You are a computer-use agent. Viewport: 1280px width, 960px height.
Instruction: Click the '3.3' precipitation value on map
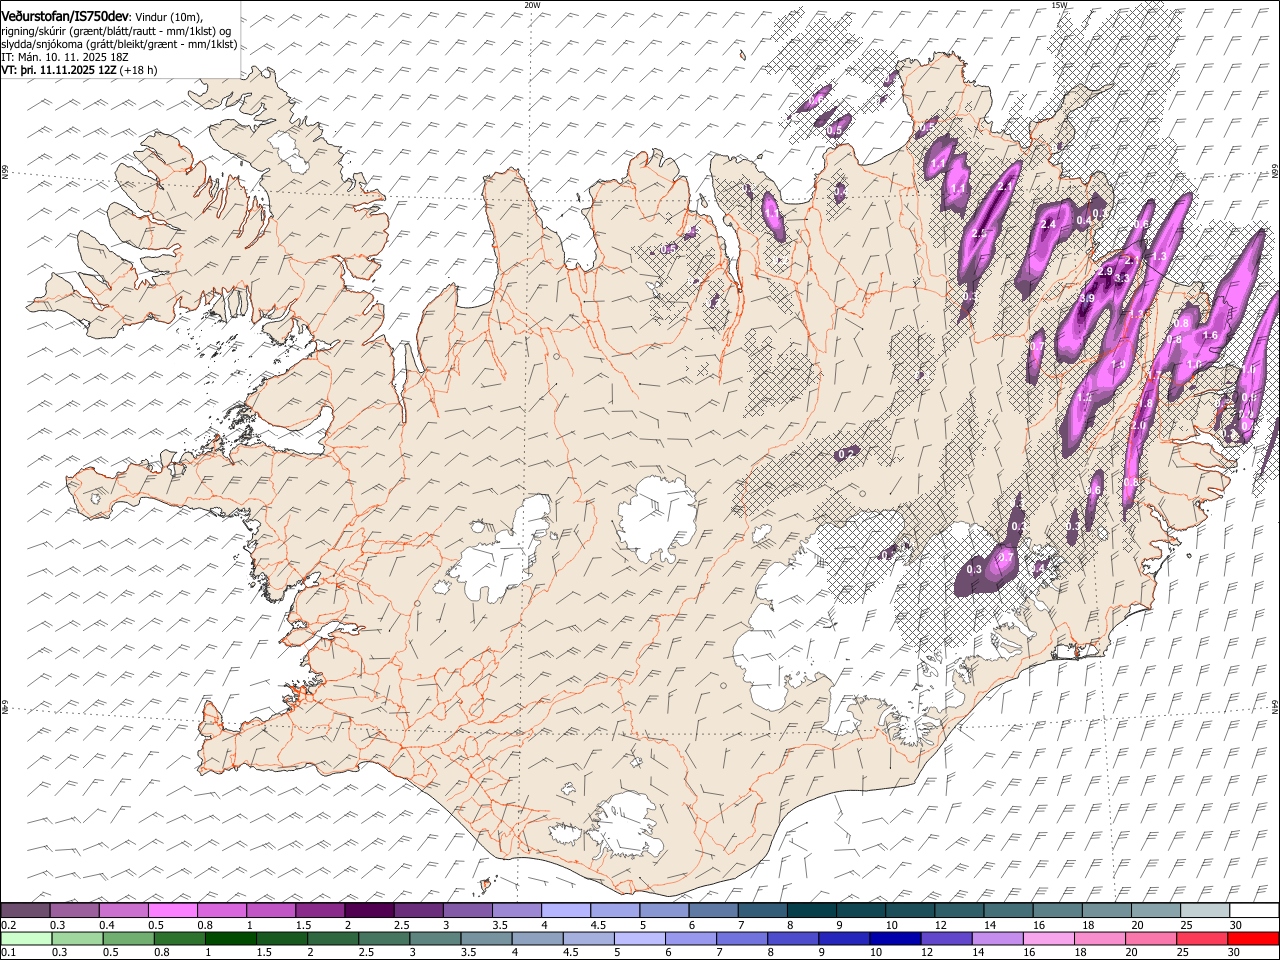point(1122,278)
